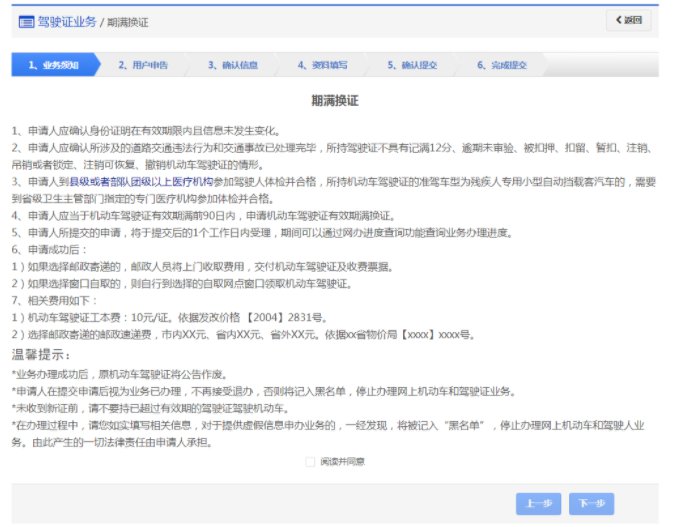Click the 温馨提示 section heading
The width and height of the screenshot is (676, 527).
(41, 354)
